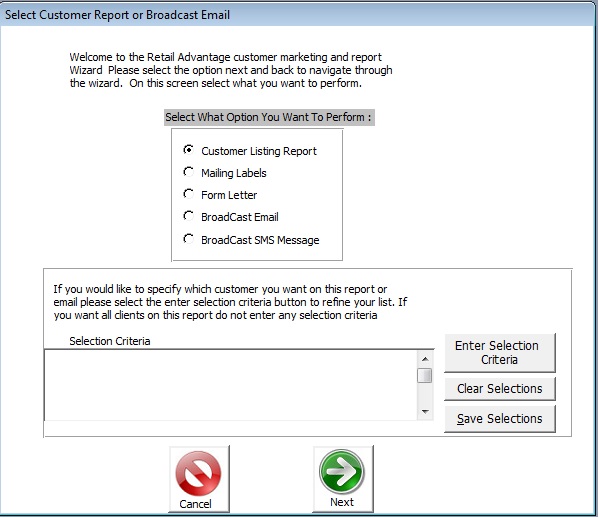This screenshot has height=518, width=599.
Task: Click inside the Selection Criteria text box
Action: pyautogui.click(x=231, y=385)
